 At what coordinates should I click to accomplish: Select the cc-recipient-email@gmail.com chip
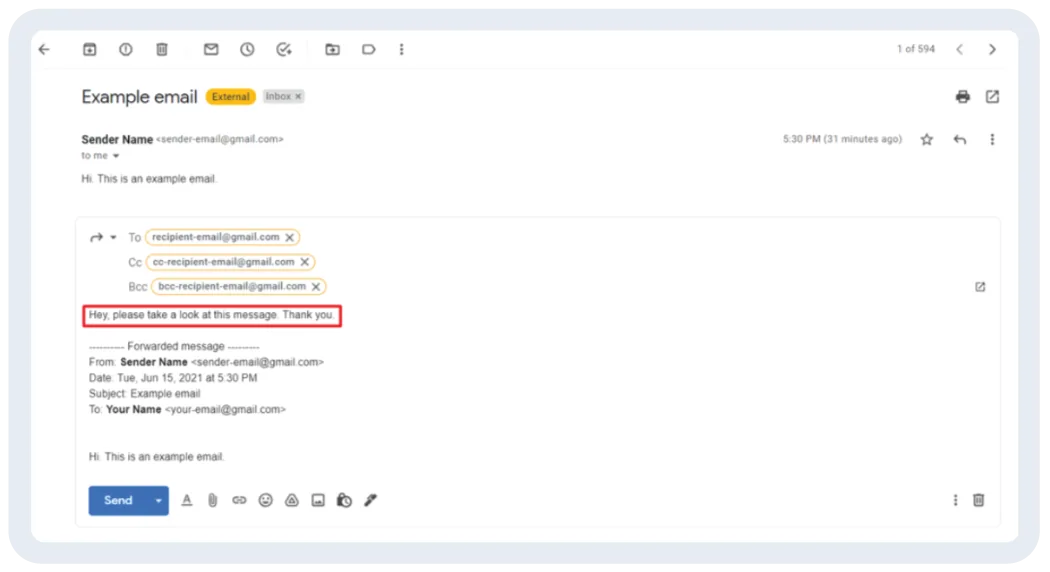coord(230,262)
